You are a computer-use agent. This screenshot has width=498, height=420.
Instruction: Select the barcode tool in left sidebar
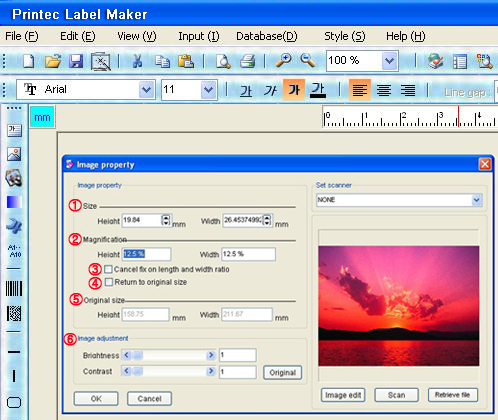[x=14, y=288]
